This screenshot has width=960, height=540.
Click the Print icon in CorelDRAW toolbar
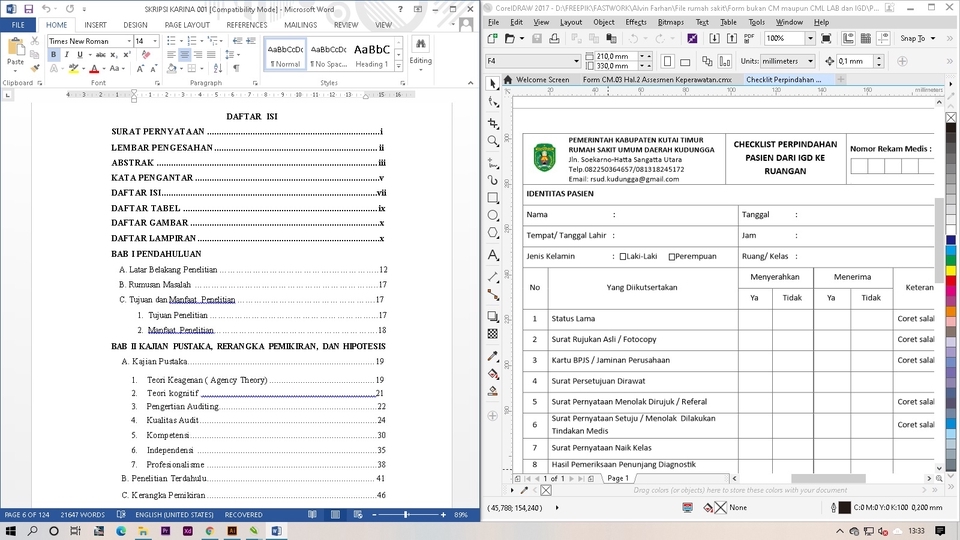pyautogui.click(x=554, y=39)
